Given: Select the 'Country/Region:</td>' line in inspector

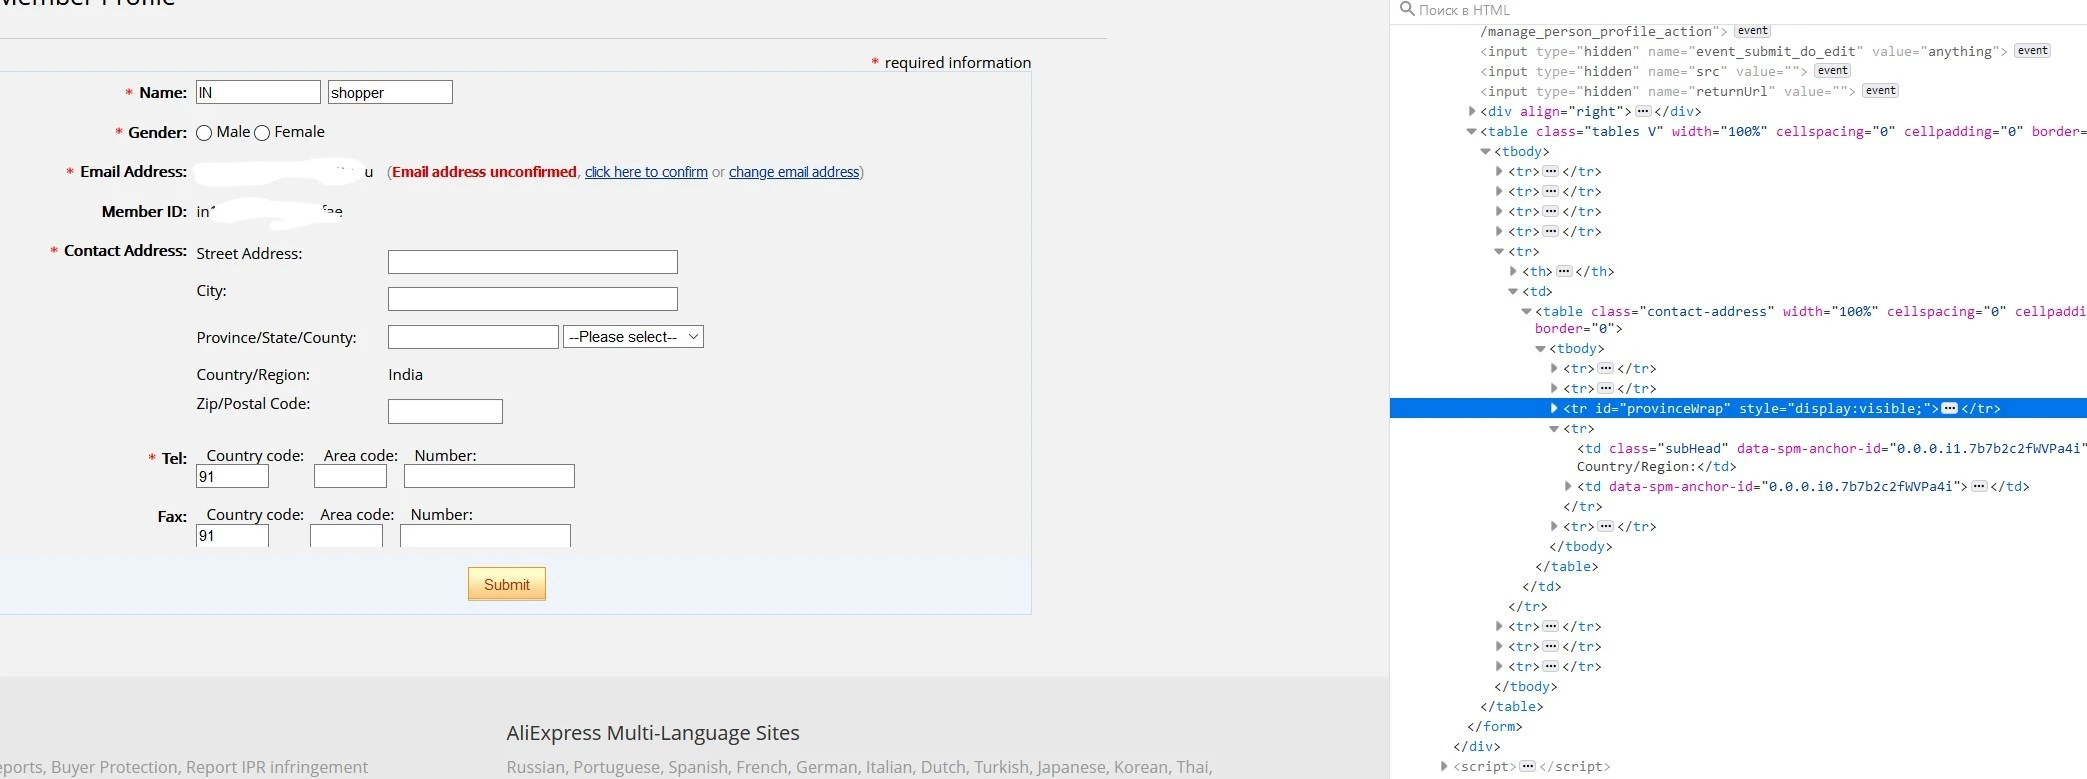Looking at the screenshot, I should (x=1656, y=466).
